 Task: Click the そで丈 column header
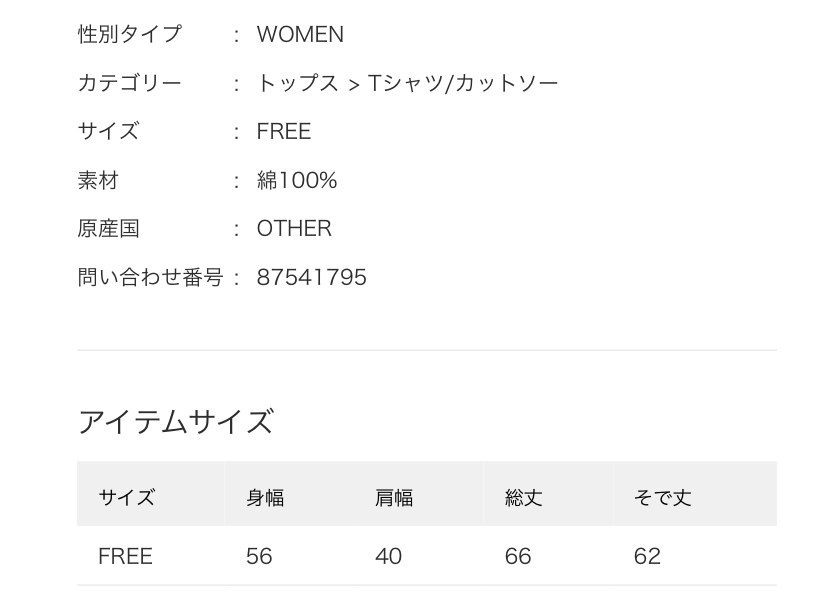coord(662,497)
